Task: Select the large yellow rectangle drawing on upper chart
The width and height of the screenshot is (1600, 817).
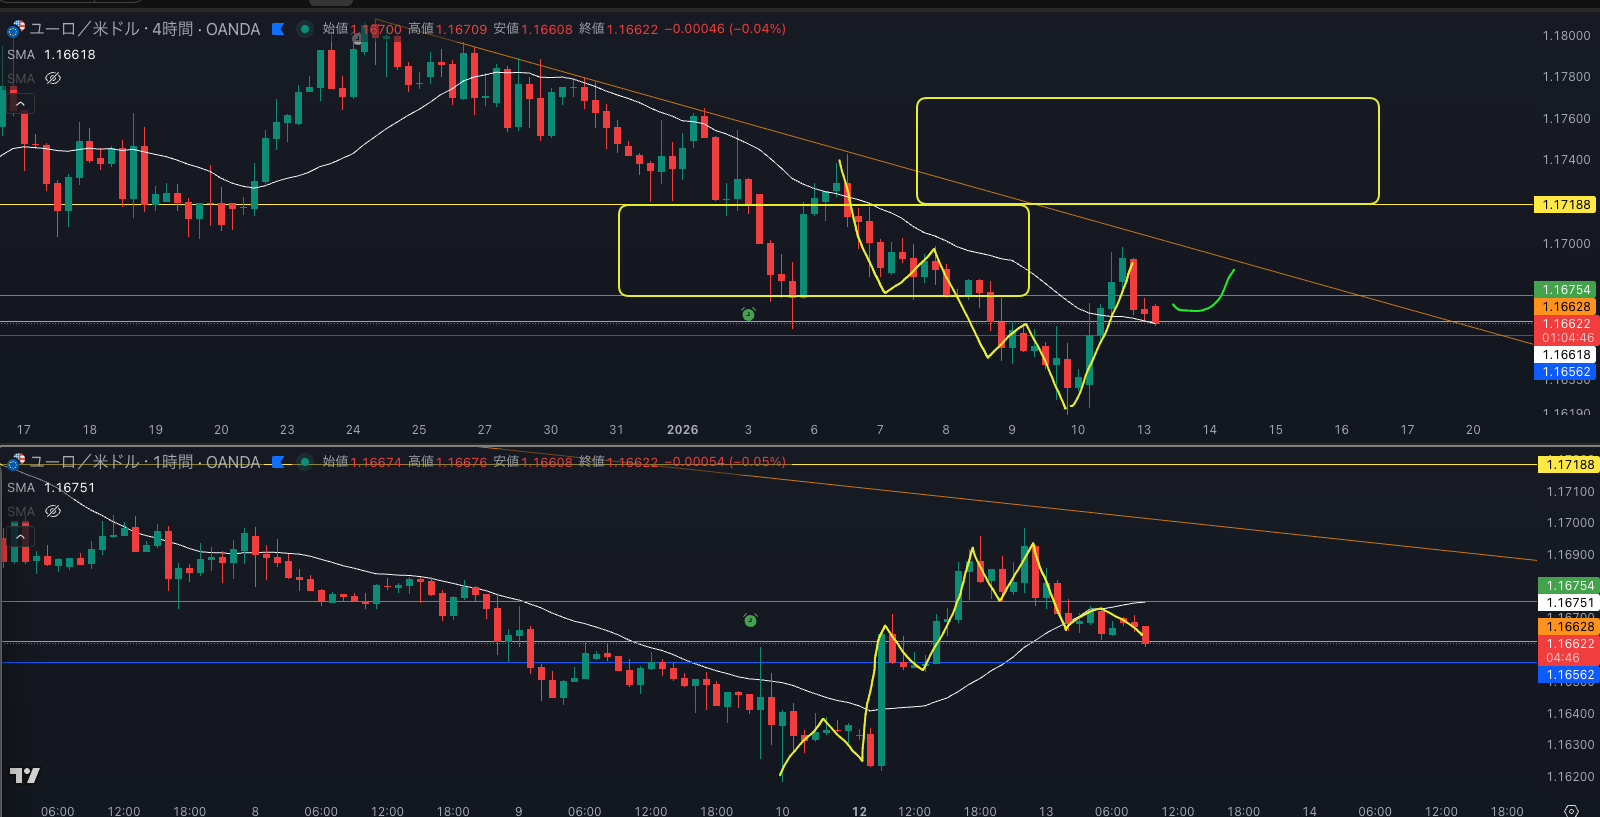Action: pos(1147,99)
